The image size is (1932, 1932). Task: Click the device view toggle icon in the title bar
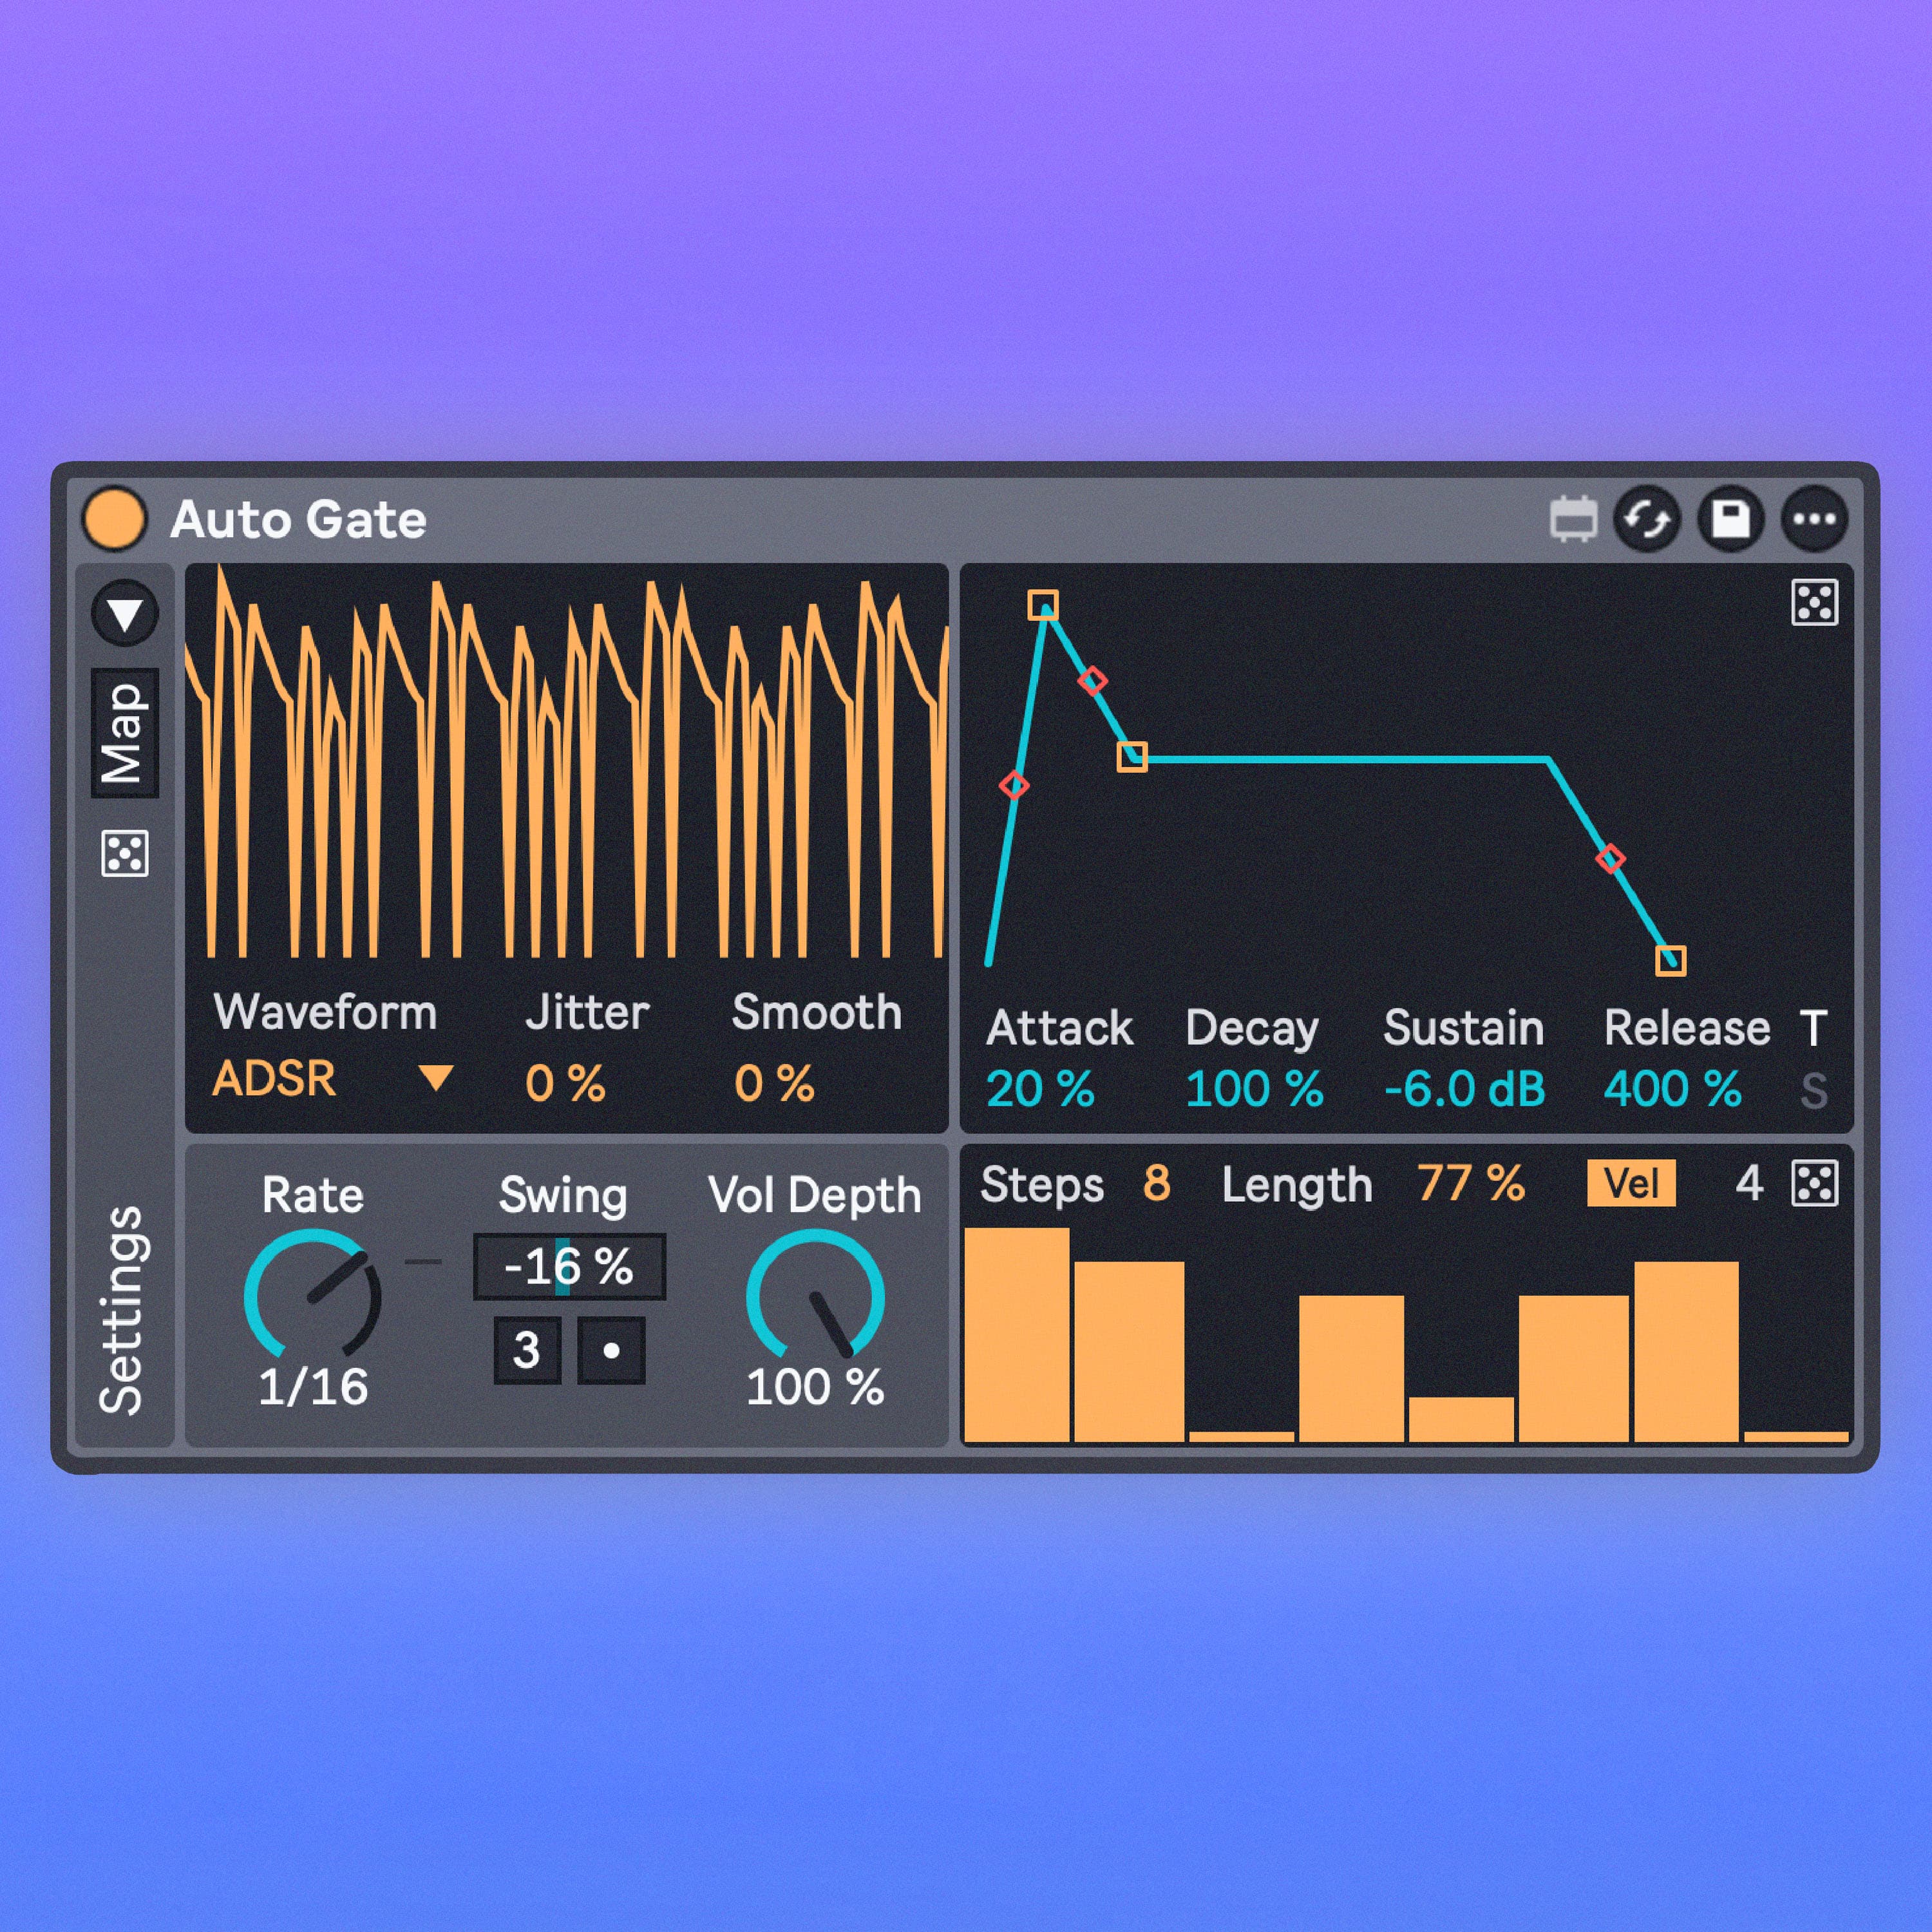pyautogui.click(x=1573, y=519)
